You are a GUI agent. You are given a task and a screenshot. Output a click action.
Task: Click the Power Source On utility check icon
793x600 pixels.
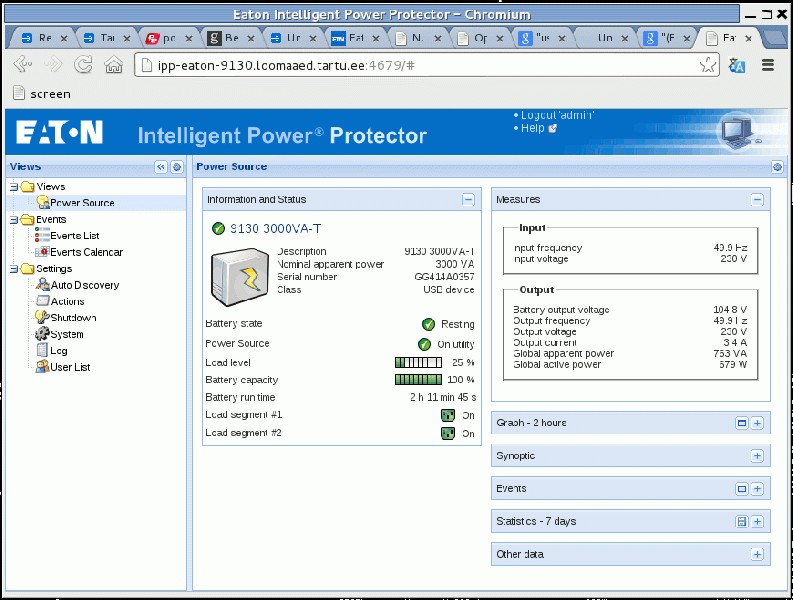(424, 345)
